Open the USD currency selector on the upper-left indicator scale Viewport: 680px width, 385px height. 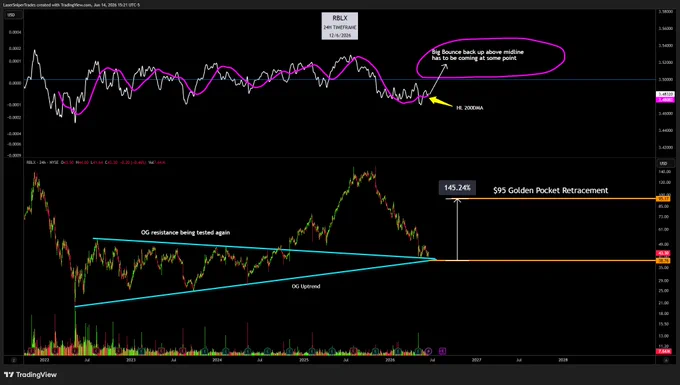click(x=12, y=15)
